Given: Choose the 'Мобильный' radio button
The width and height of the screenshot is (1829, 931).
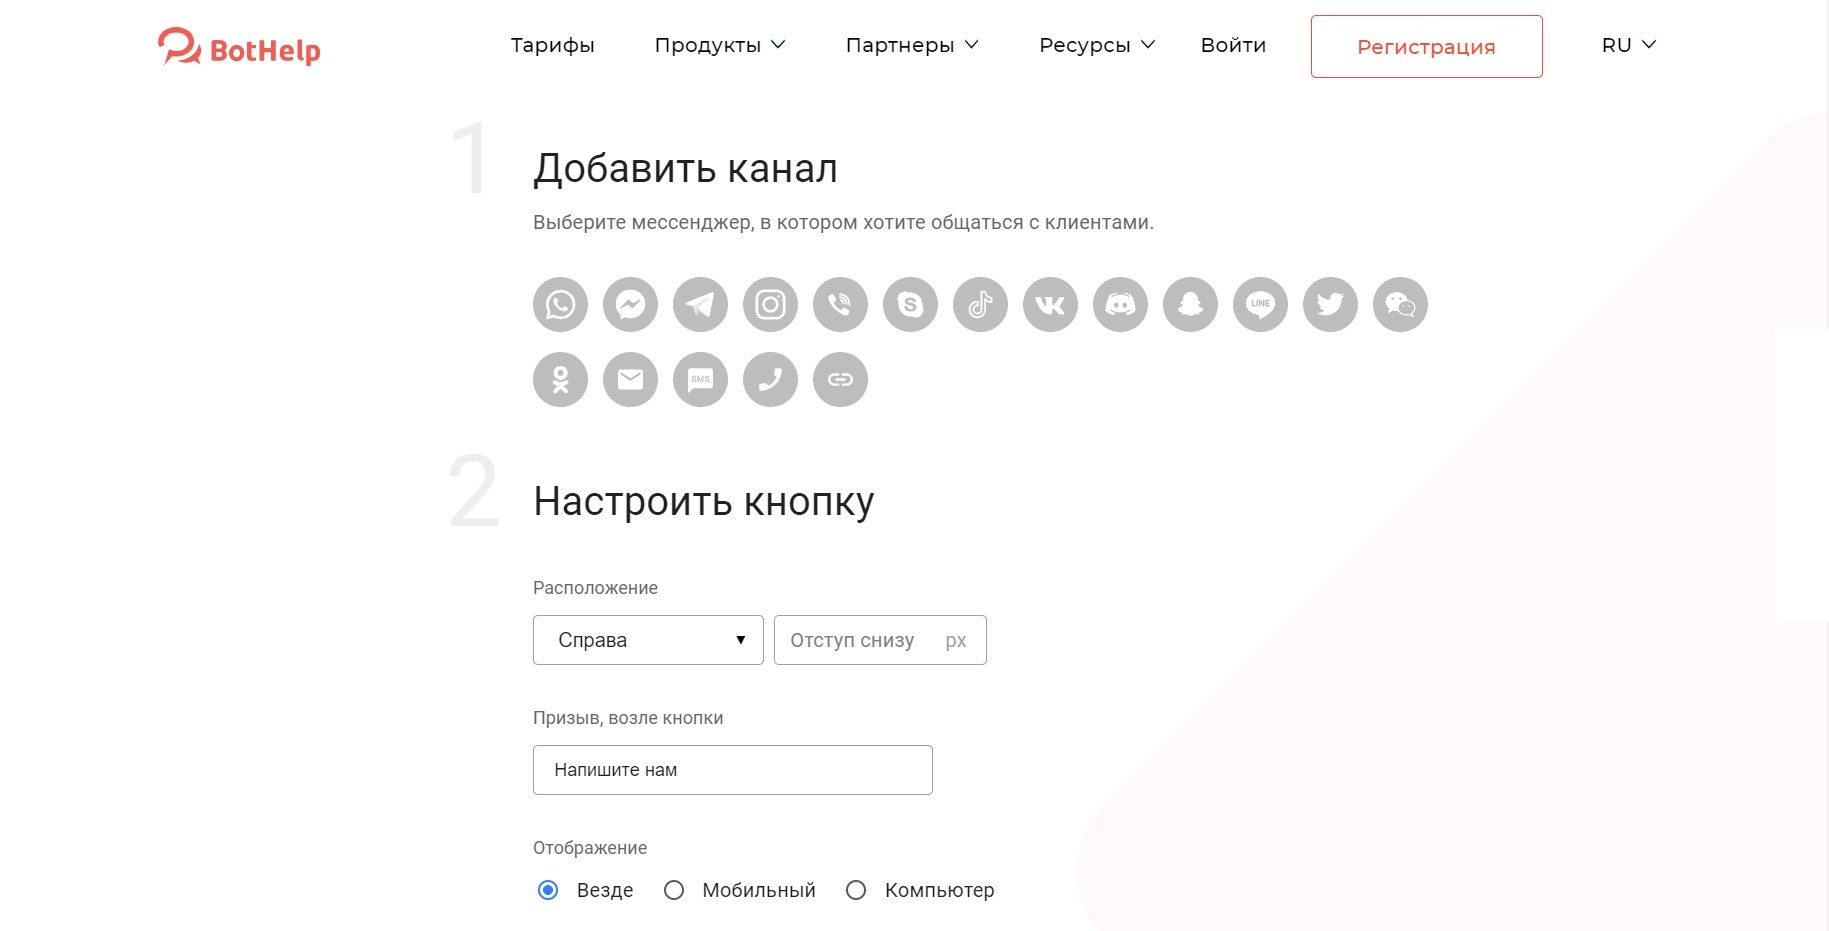Looking at the screenshot, I should pos(674,890).
